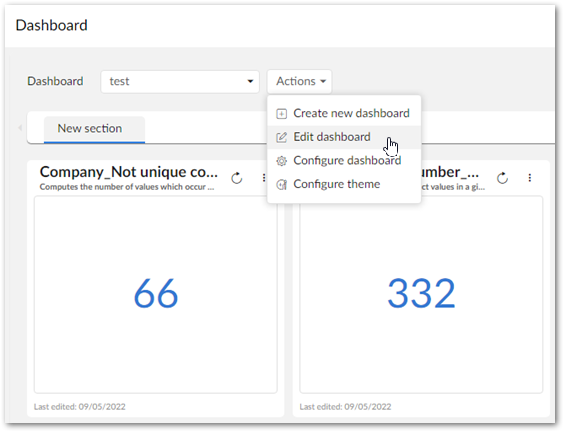Refresh the Company_Not unique count widget
Viewport: 564px width, 432px height.
coord(237,178)
